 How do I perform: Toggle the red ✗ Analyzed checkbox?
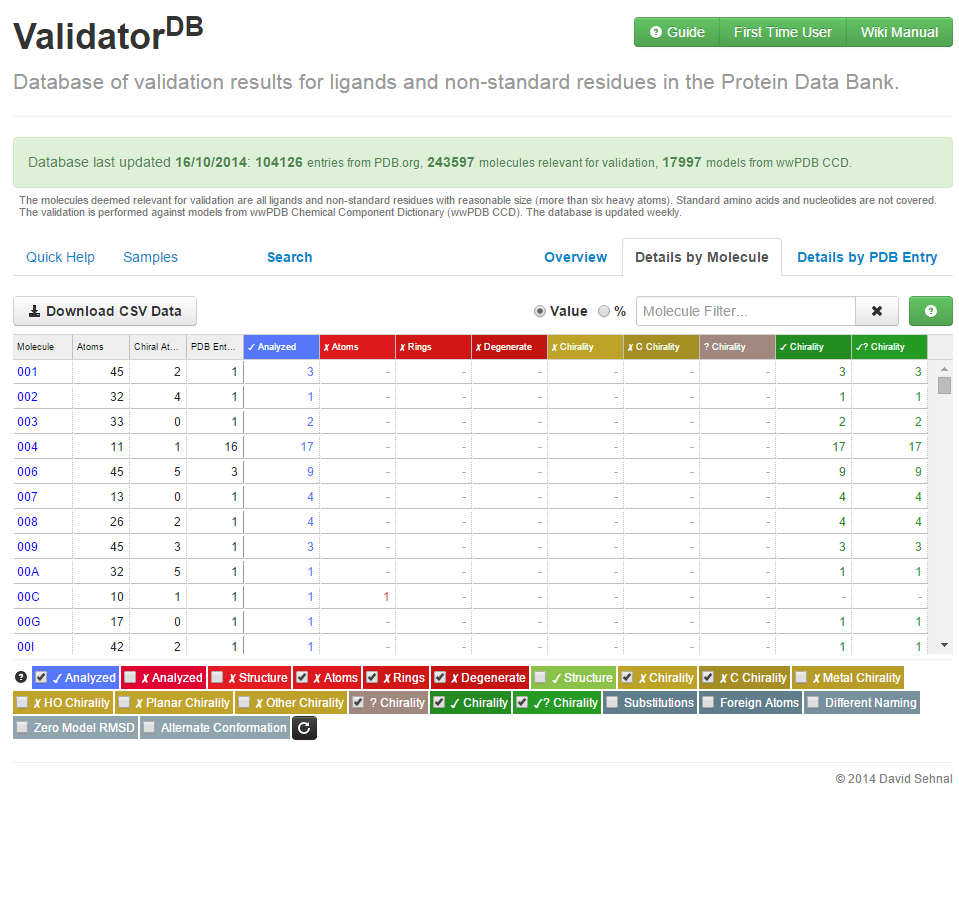[130, 677]
